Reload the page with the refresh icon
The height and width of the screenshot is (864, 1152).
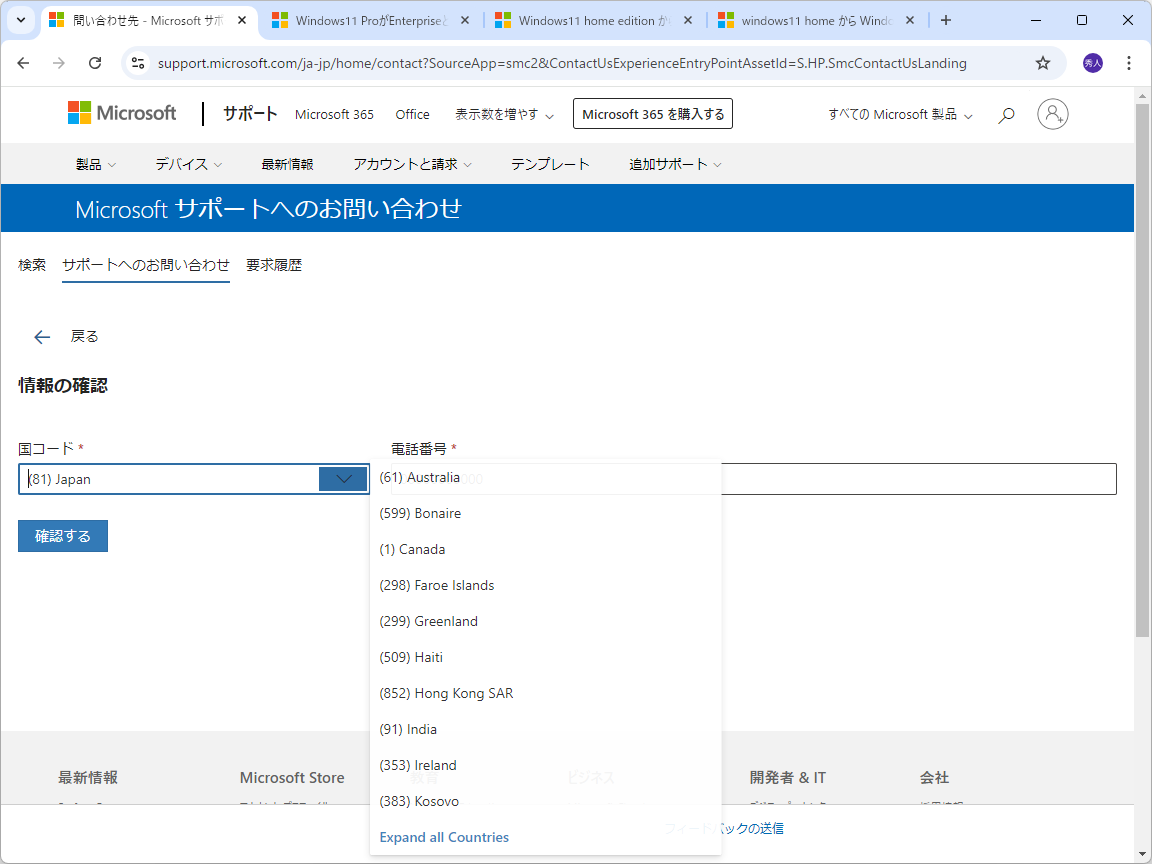(x=95, y=62)
